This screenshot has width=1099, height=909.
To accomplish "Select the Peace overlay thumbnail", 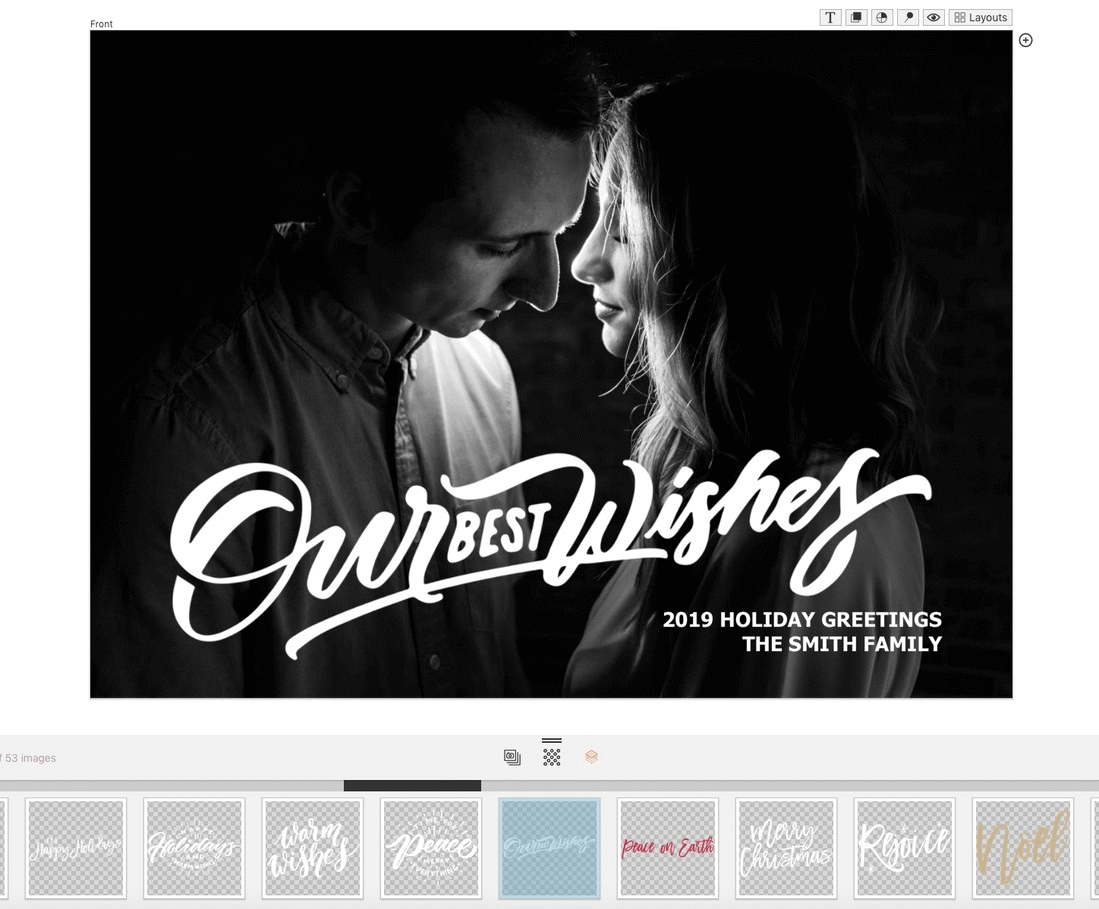I will pyautogui.click(x=431, y=848).
